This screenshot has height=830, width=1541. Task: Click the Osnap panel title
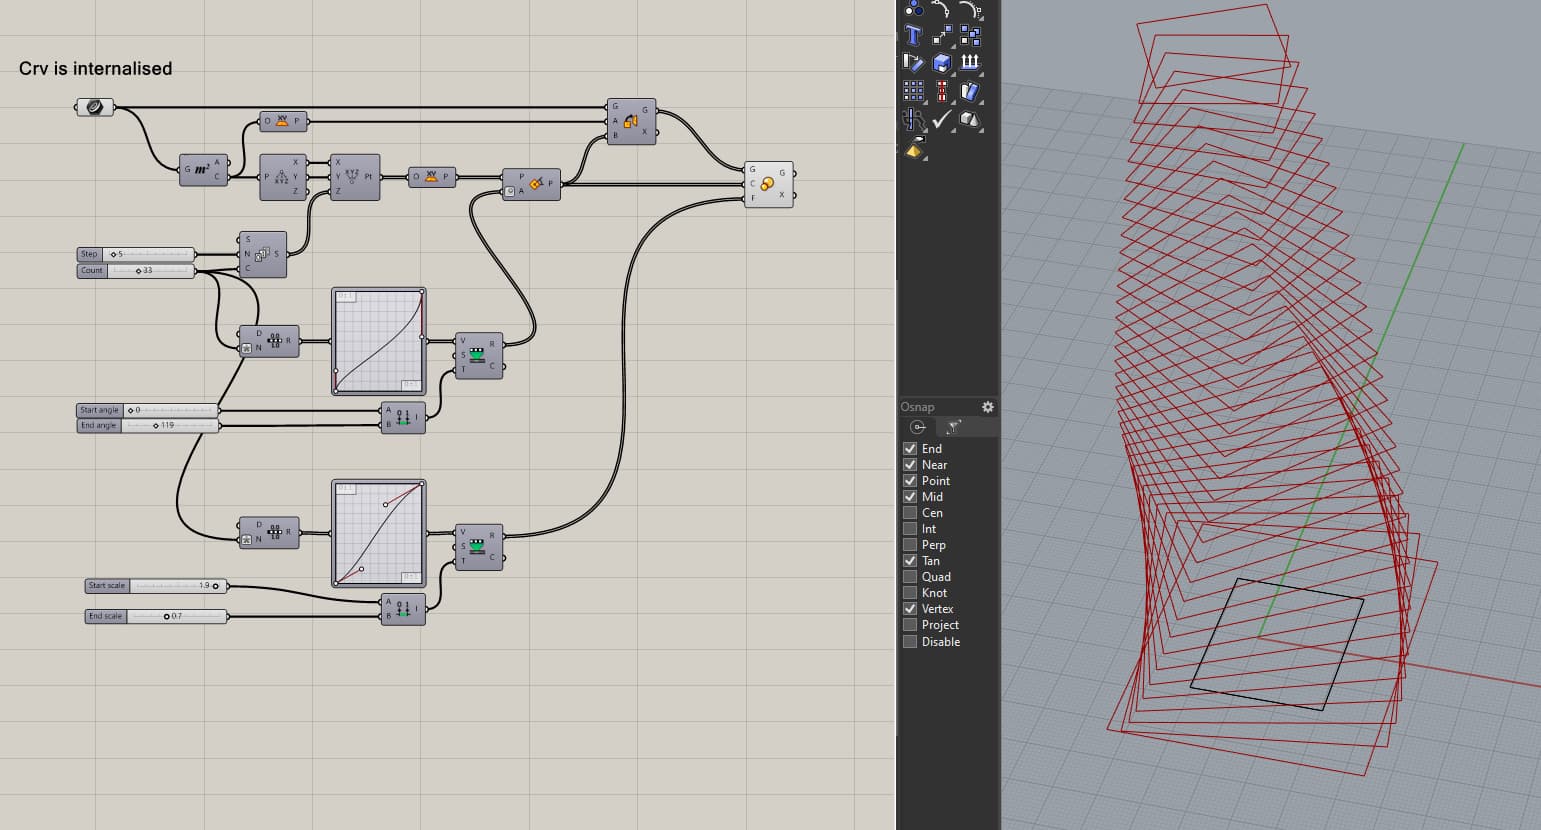(917, 407)
